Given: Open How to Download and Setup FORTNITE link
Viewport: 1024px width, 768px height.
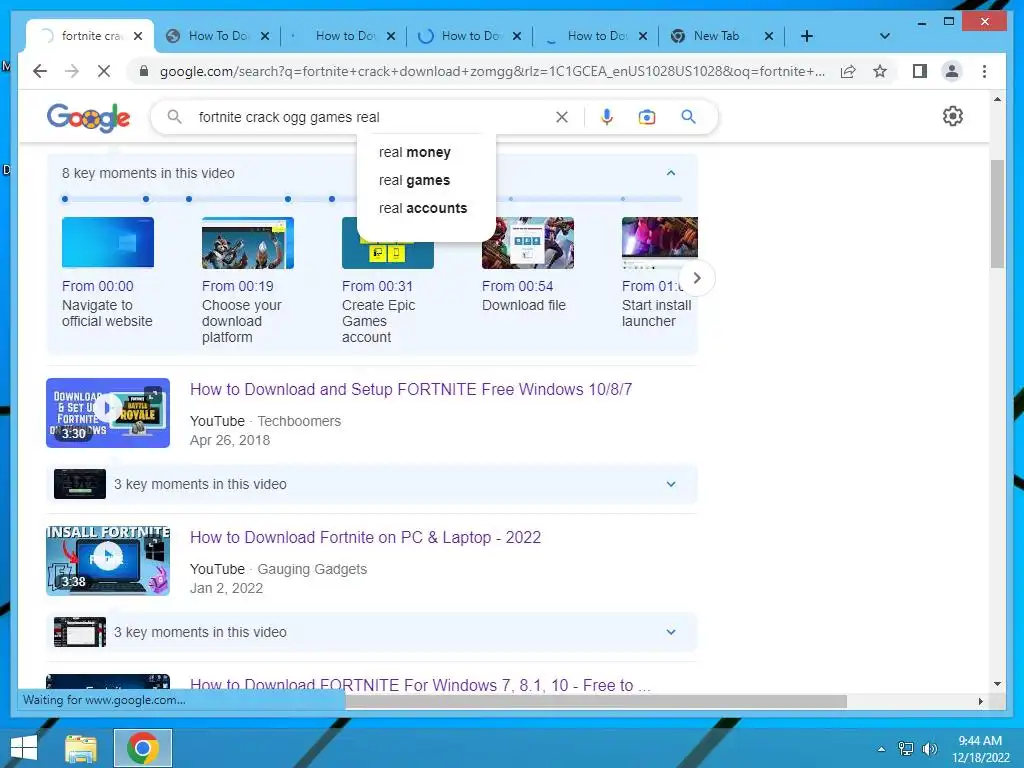Looking at the screenshot, I should [411, 389].
